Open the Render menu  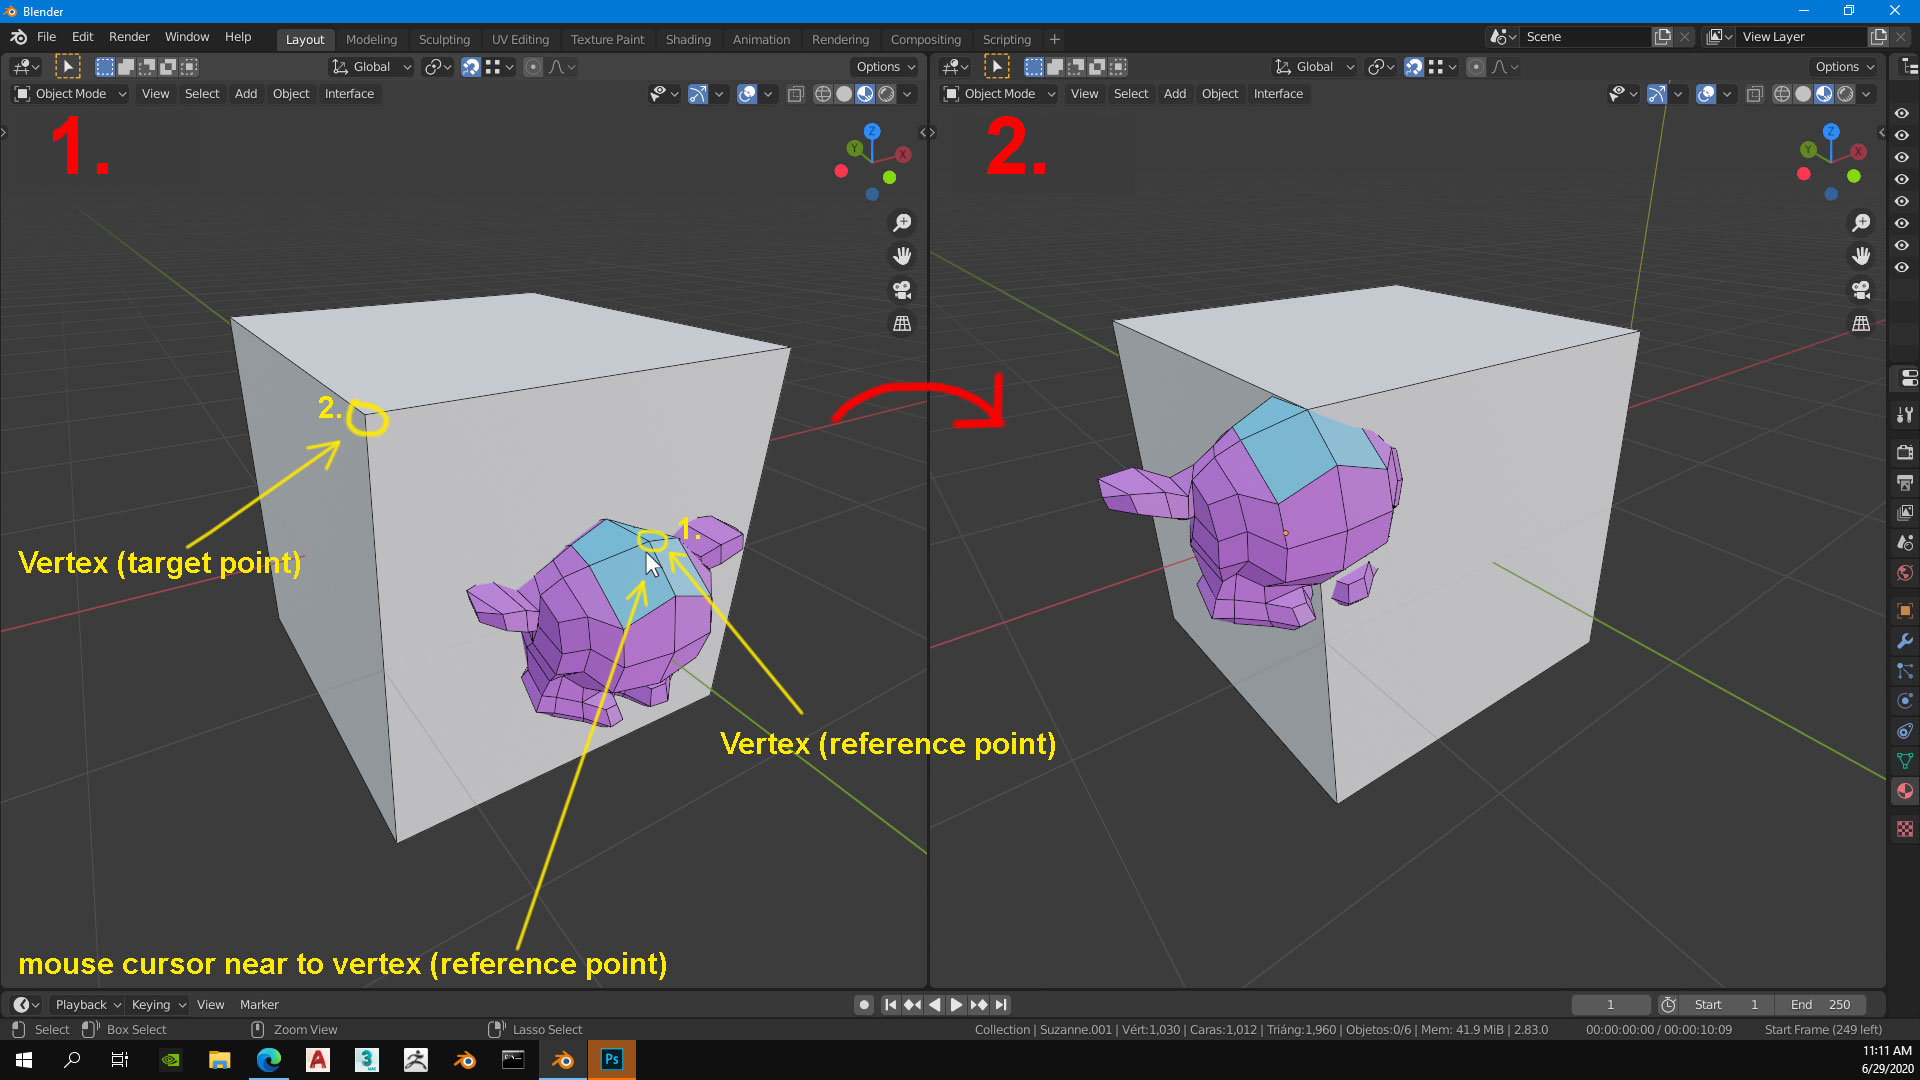tap(129, 37)
